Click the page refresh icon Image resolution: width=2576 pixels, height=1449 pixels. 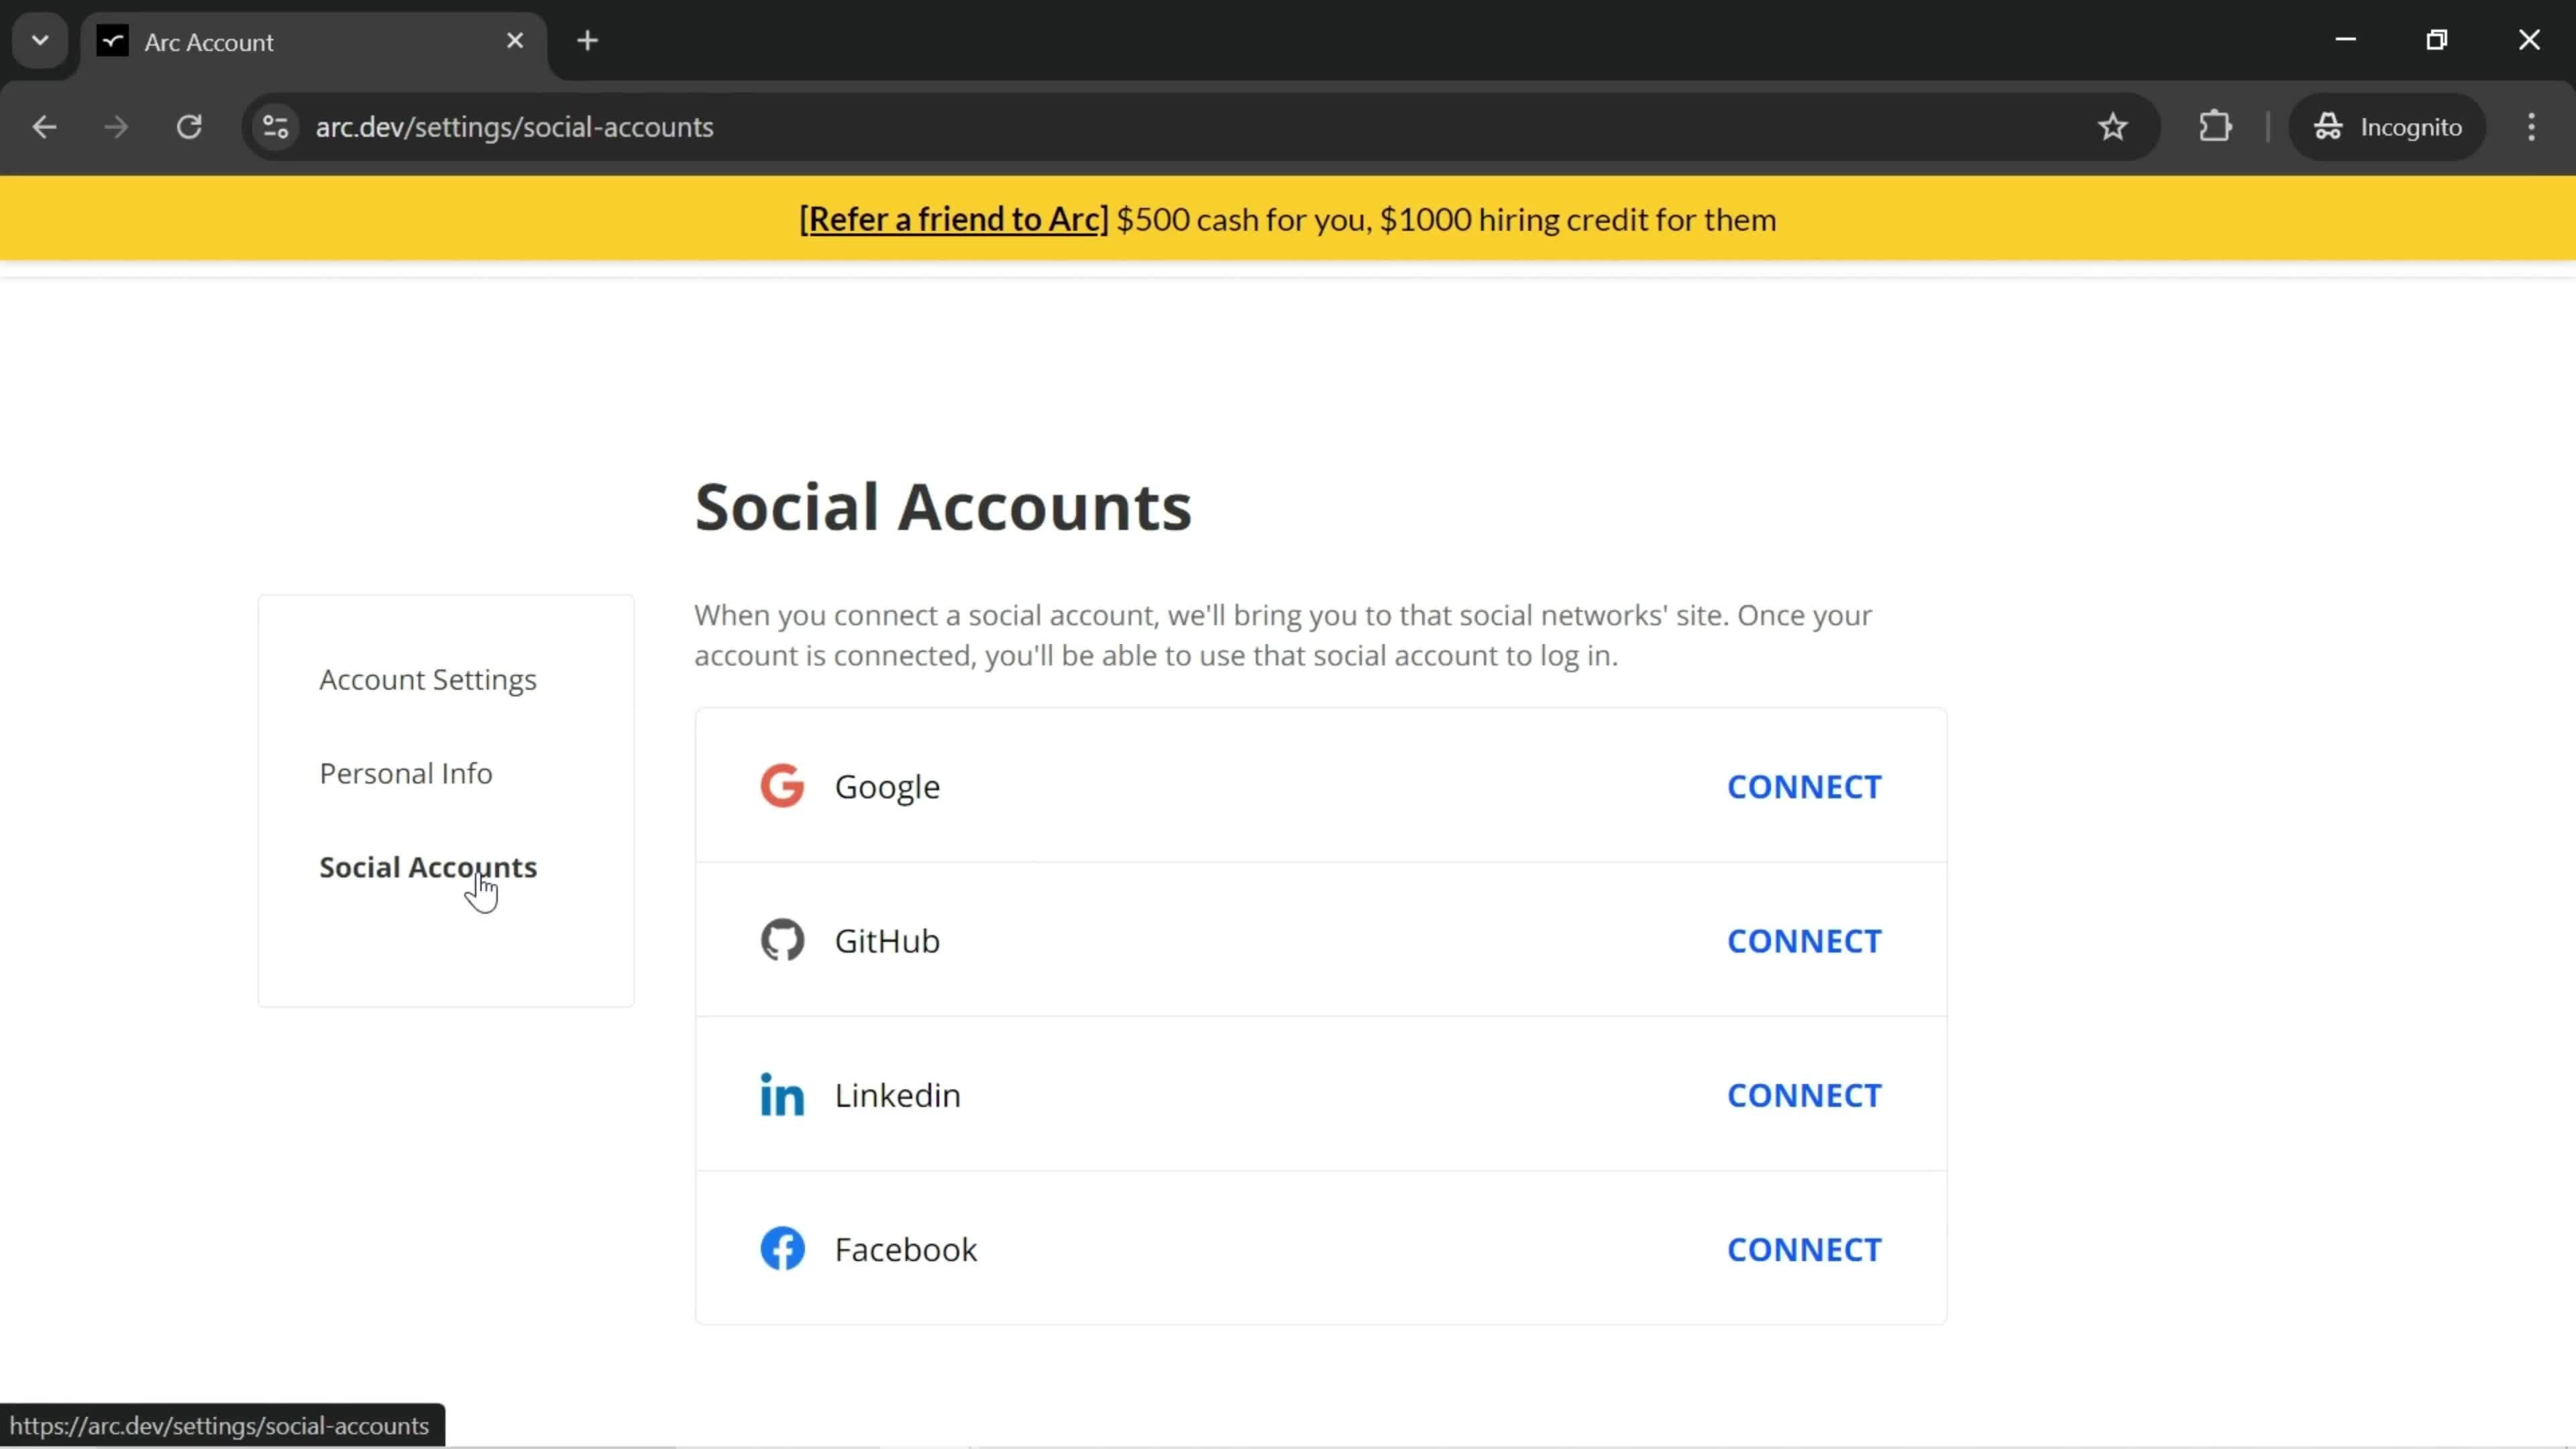coord(189,125)
